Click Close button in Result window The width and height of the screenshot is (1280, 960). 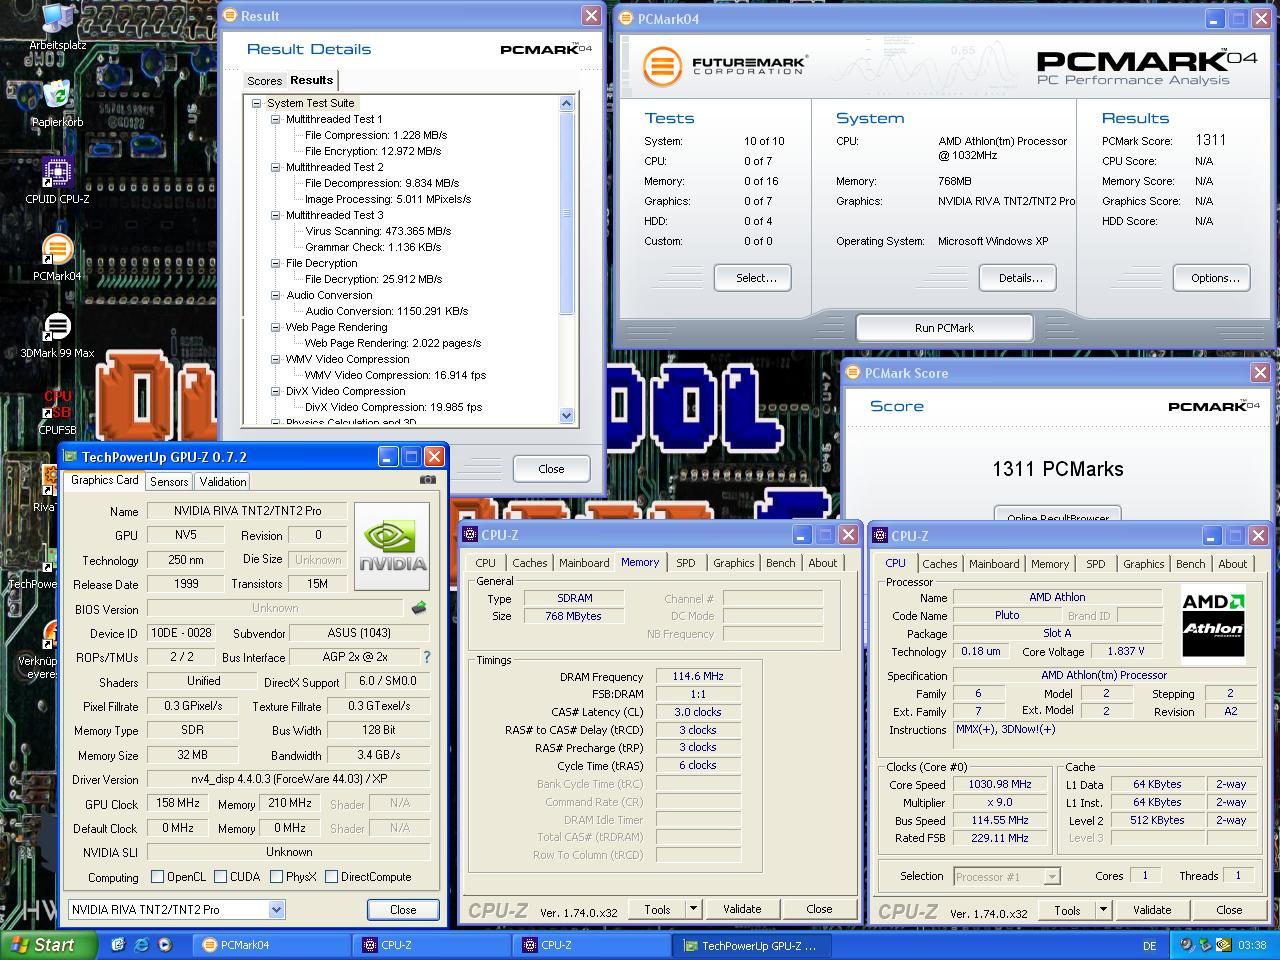pyautogui.click(x=551, y=468)
